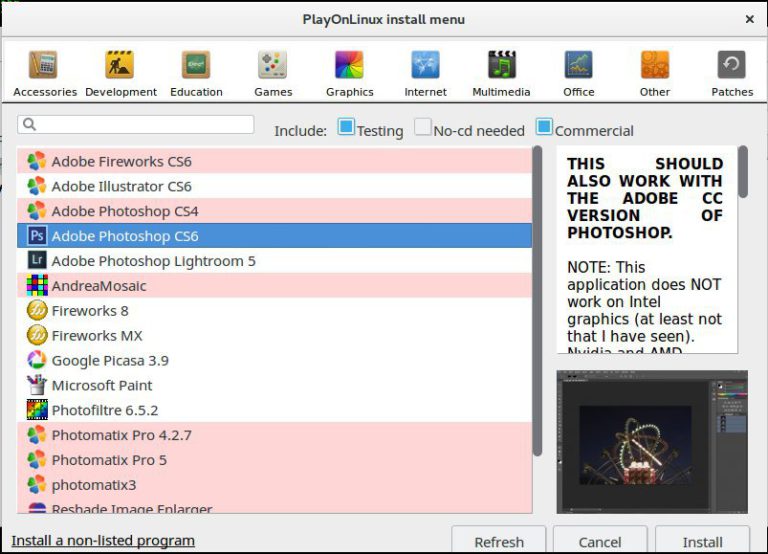Open the Patches category icon
Viewport: 768px width, 554px height.
[x=732, y=65]
